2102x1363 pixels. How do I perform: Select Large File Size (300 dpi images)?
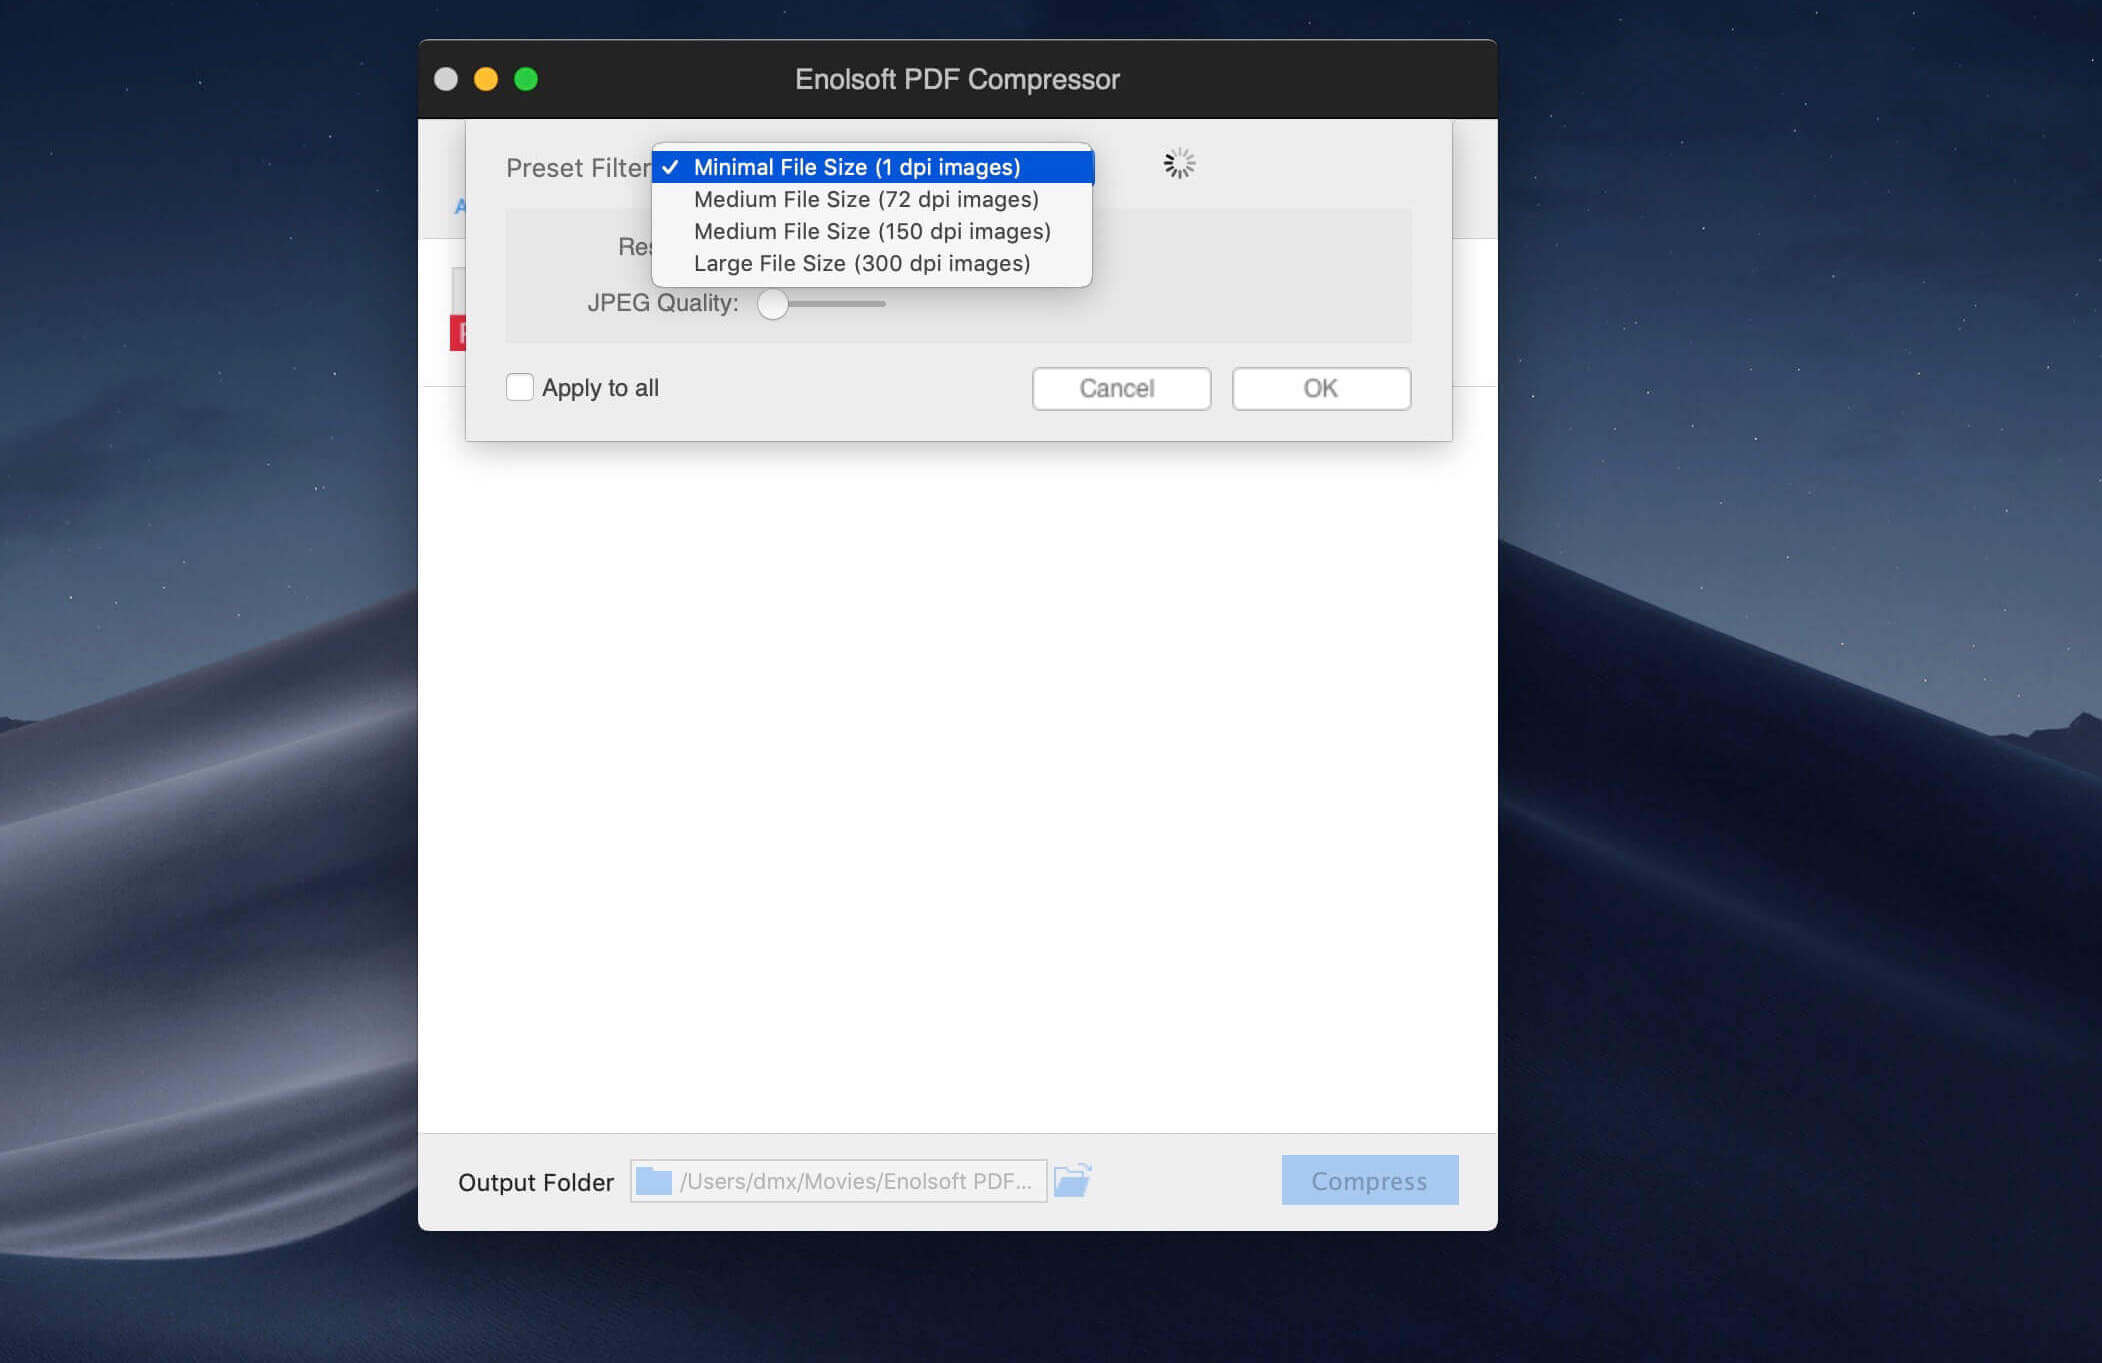(861, 263)
